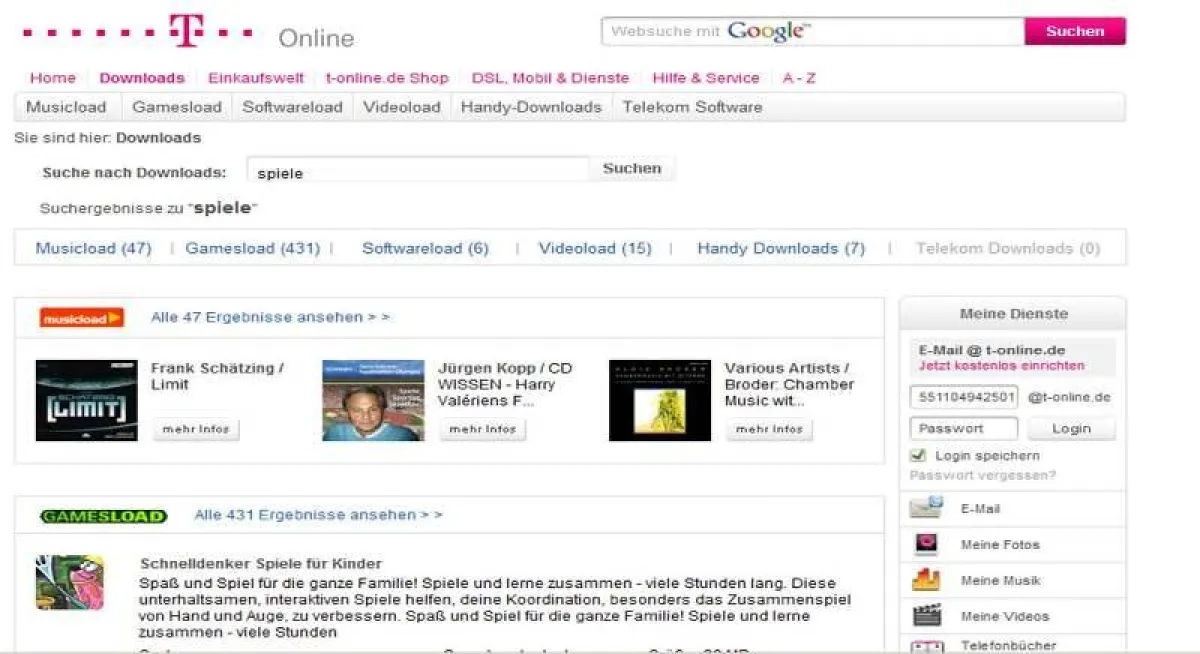Click the Schnelldenker Spiele game icon
The image size is (1200, 654).
click(x=70, y=582)
